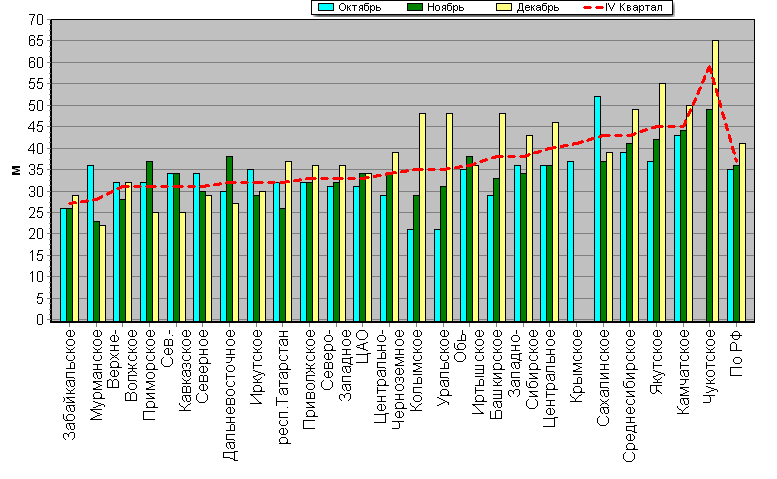Click the 'Якутское' category label

tap(657, 362)
